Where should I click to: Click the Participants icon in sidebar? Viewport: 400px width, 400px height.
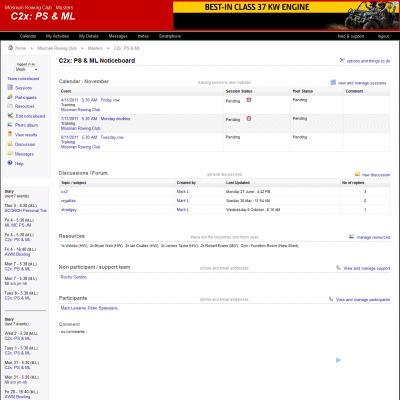[10, 97]
